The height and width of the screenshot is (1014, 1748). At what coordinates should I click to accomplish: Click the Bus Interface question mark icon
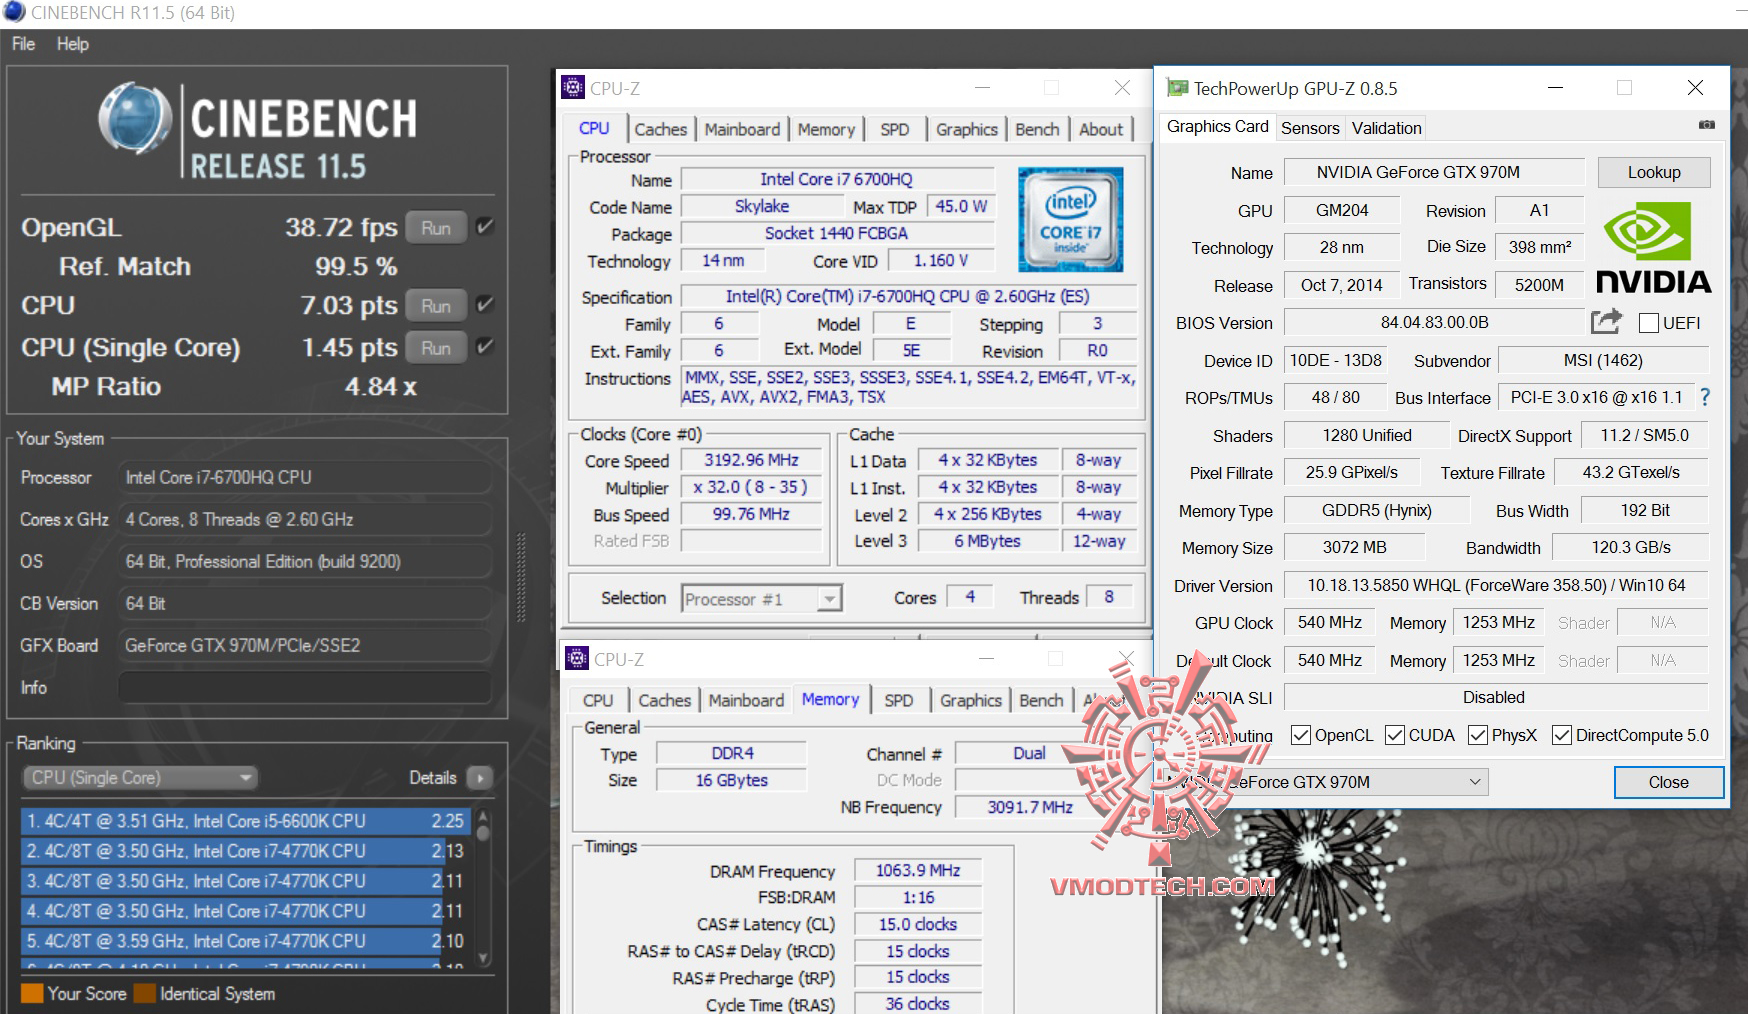(x=1705, y=397)
